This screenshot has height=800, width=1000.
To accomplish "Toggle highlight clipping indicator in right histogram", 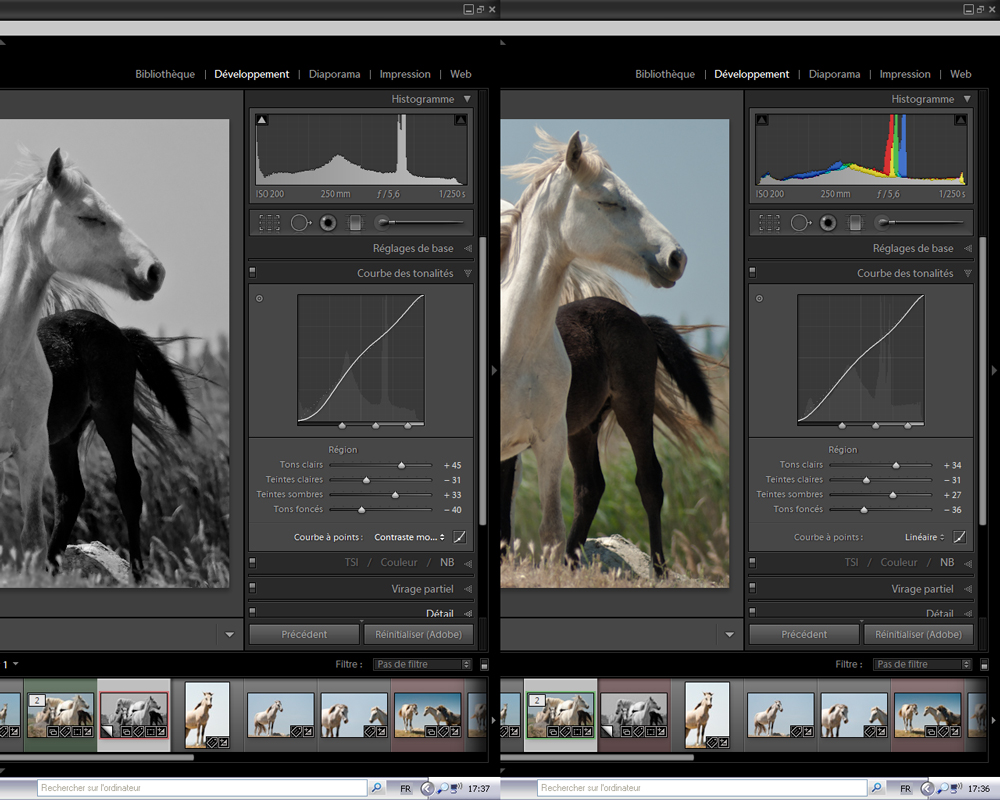I will click(960, 120).
